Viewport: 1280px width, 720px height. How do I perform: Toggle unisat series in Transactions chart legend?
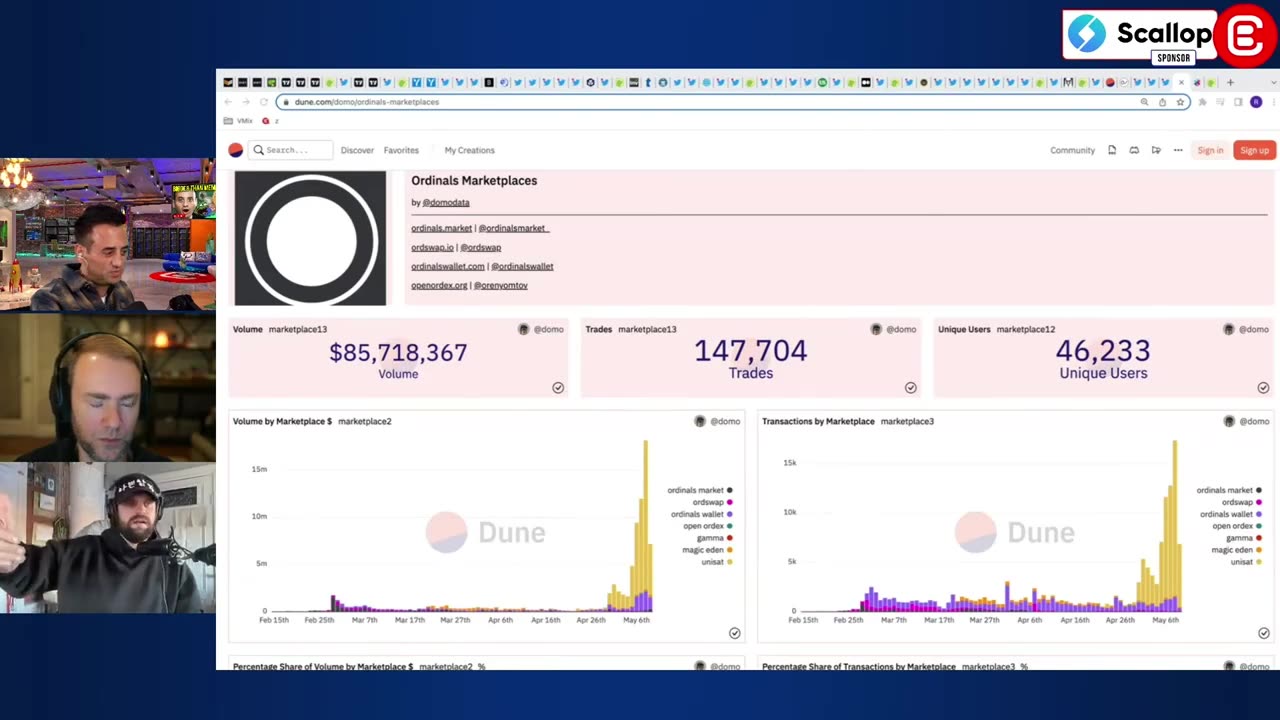click(x=1245, y=562)
